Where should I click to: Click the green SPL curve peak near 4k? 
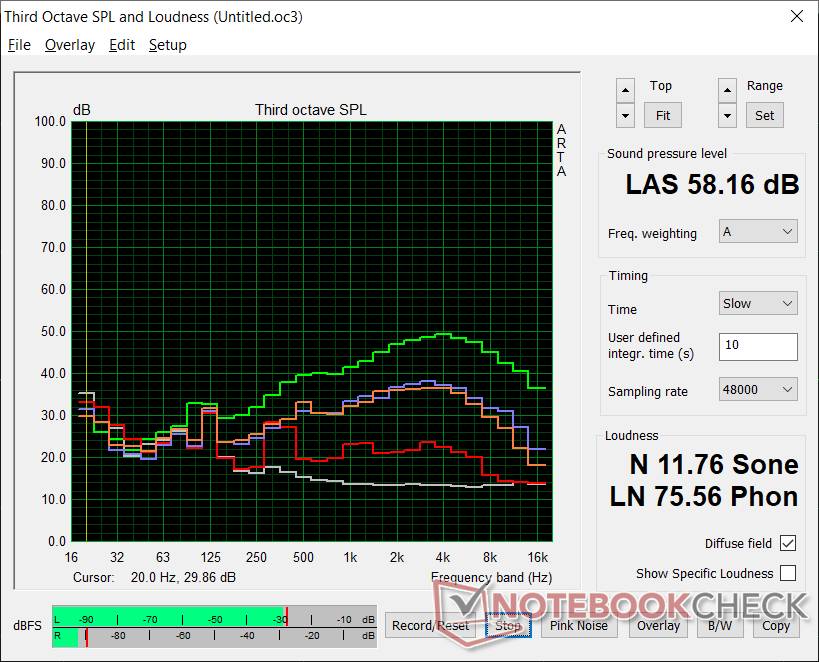(443, 333)
